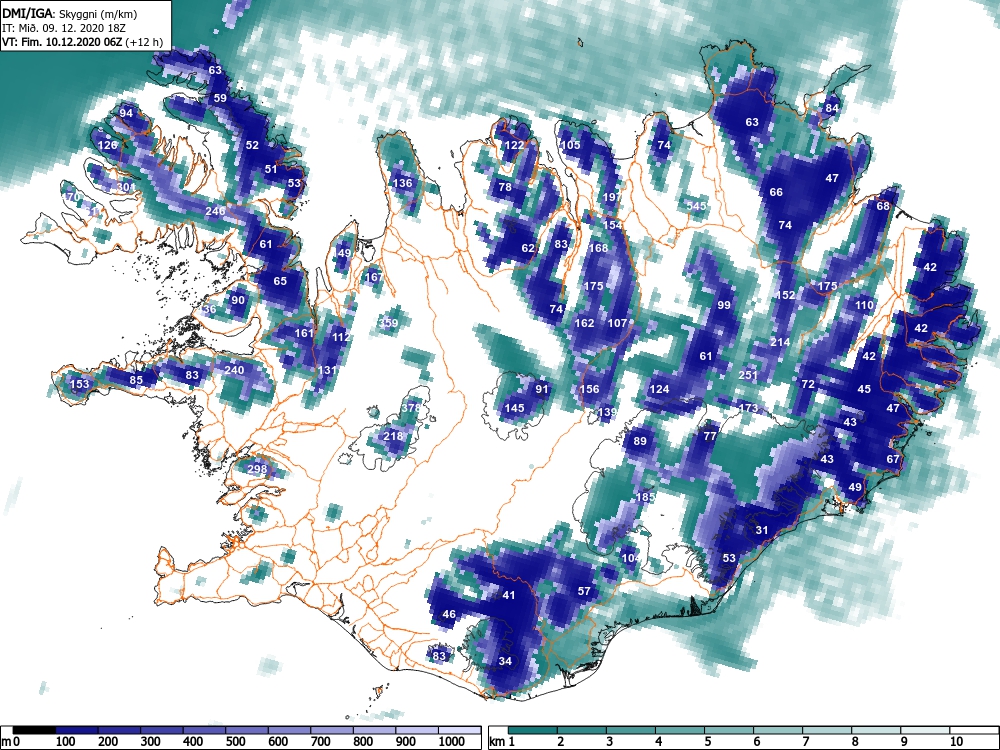The width and height of the screenshot is (1000, 750).
Task: Click the map value '124'
Action: pos(659,389)
